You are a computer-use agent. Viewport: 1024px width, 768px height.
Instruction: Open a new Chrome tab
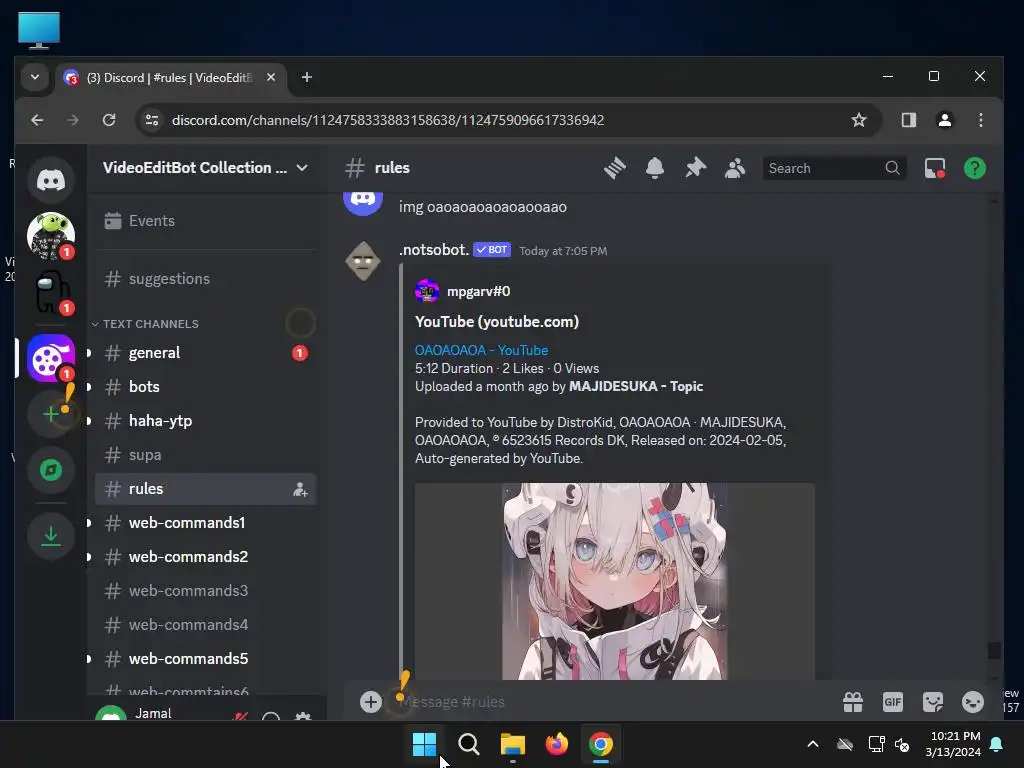click(306, 77)
